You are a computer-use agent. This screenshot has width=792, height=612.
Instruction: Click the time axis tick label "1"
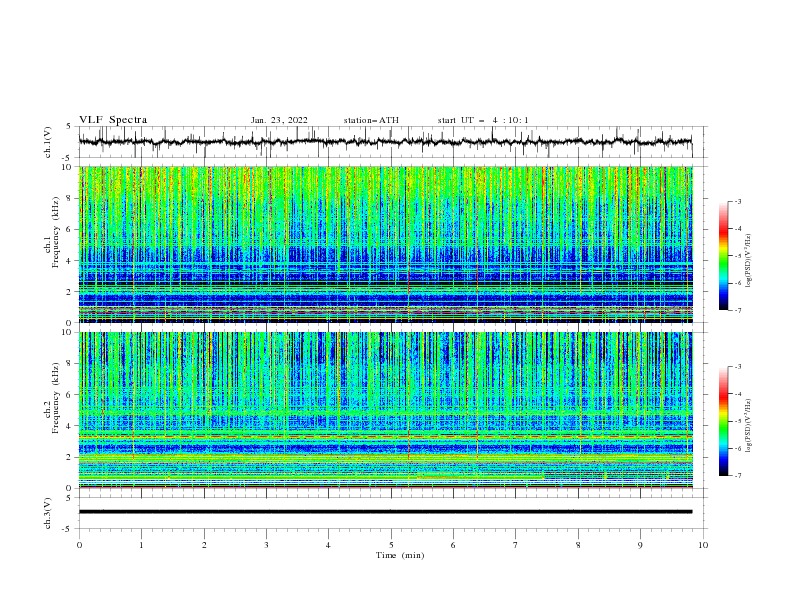[141, 545]
